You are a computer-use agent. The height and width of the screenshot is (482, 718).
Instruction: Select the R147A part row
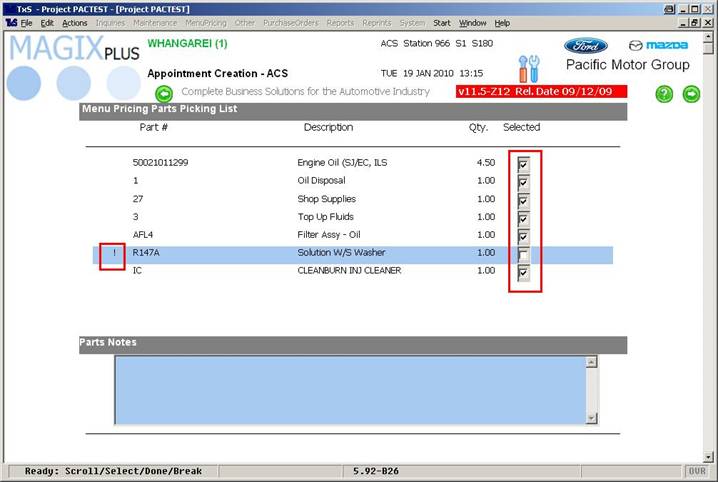pyautogui.click(x=300, y=254)
